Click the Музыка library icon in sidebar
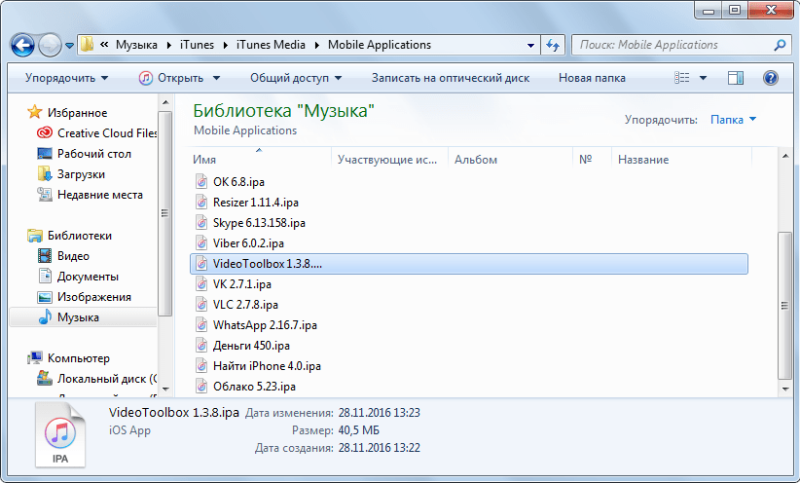800x483 pixels. click(x=45, y=317)
